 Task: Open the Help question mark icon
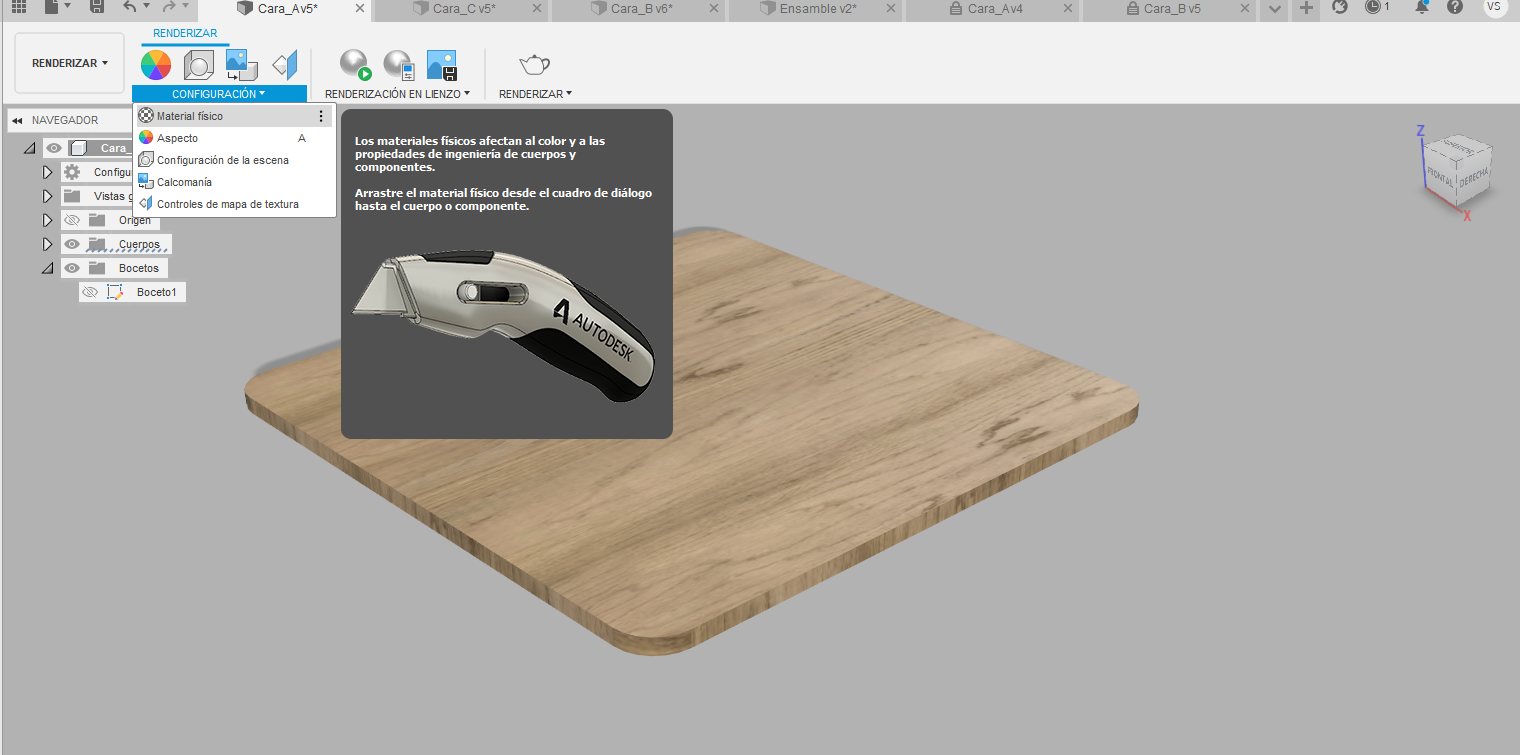tap(1455, 7)
